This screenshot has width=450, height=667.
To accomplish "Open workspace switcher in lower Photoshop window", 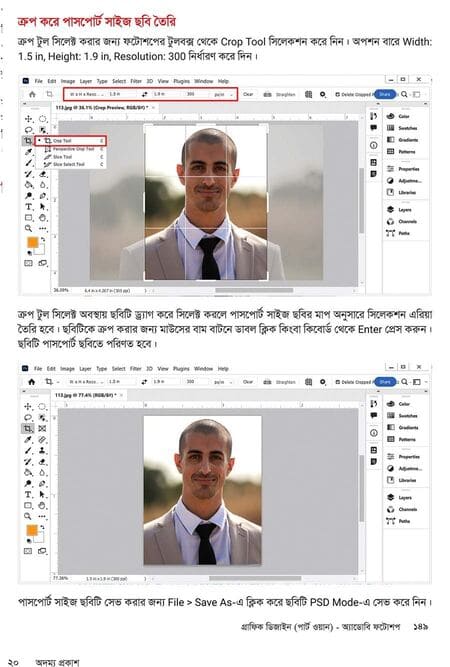I will click(x=417, y=382).
